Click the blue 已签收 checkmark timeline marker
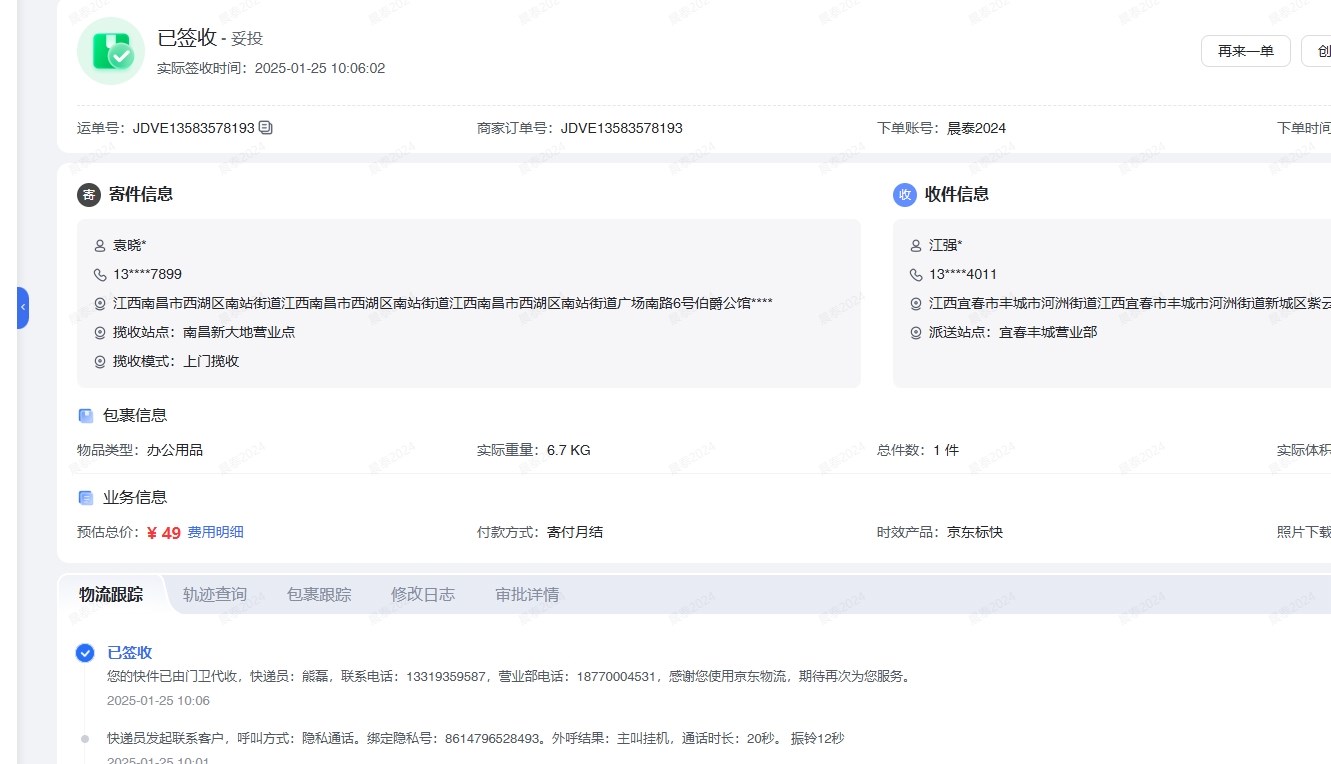 point(85,653)
